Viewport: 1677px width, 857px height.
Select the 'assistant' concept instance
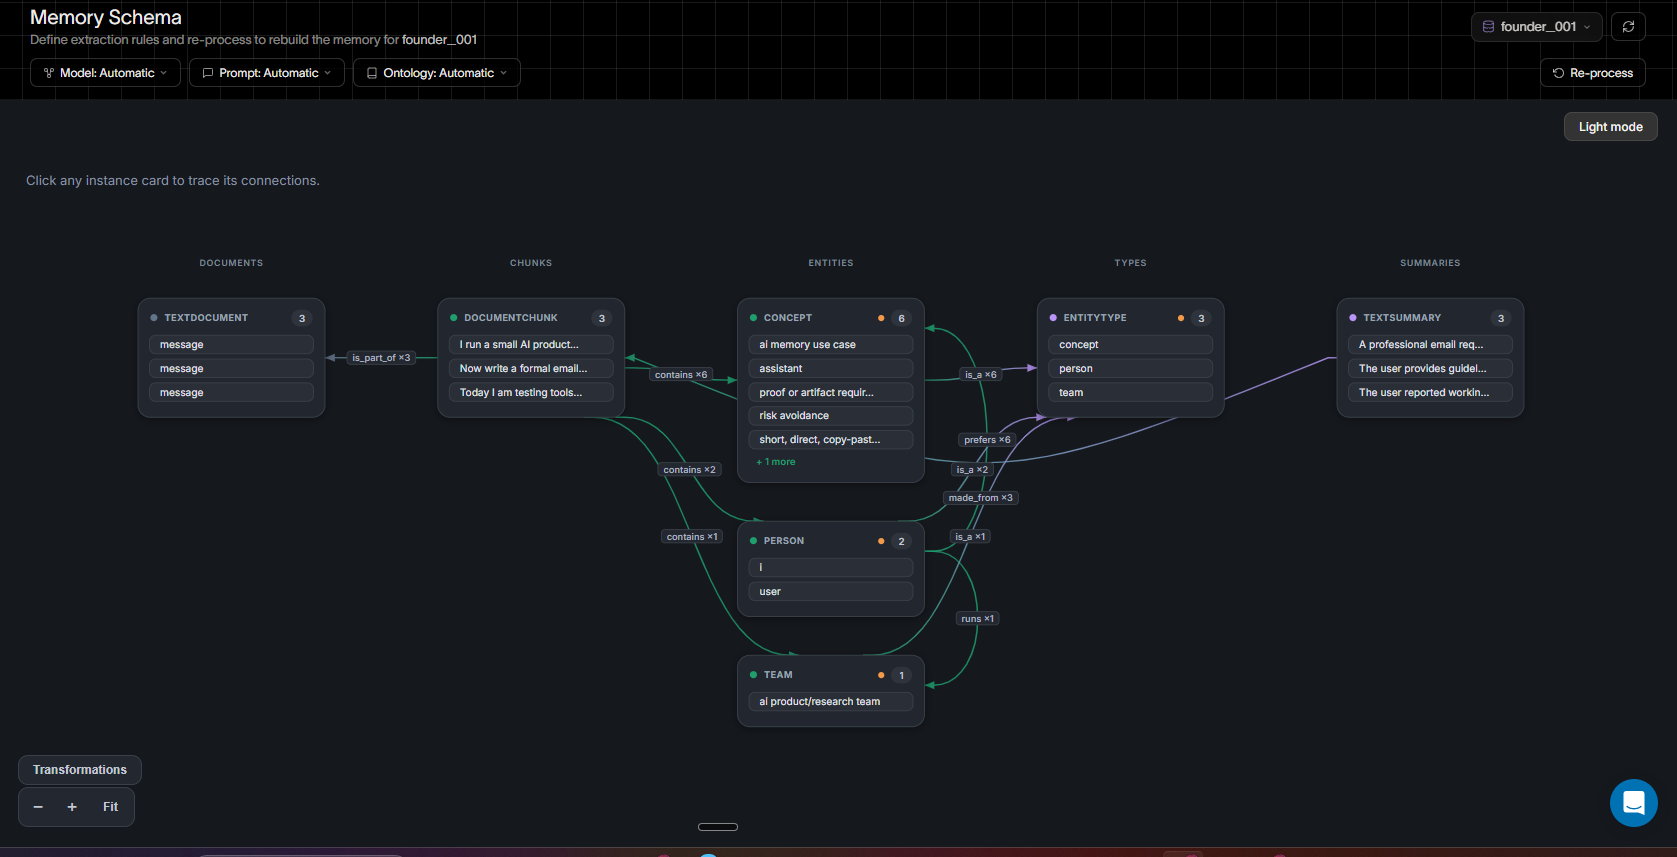point(831,369)
